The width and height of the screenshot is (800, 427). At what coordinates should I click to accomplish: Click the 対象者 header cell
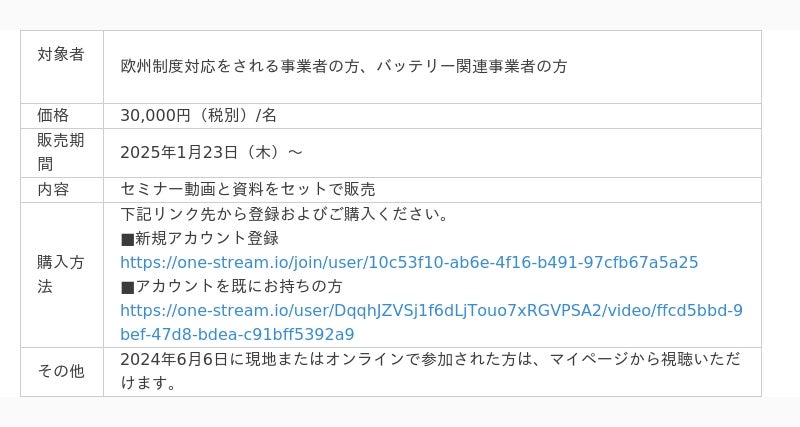[x=61, y=54]
